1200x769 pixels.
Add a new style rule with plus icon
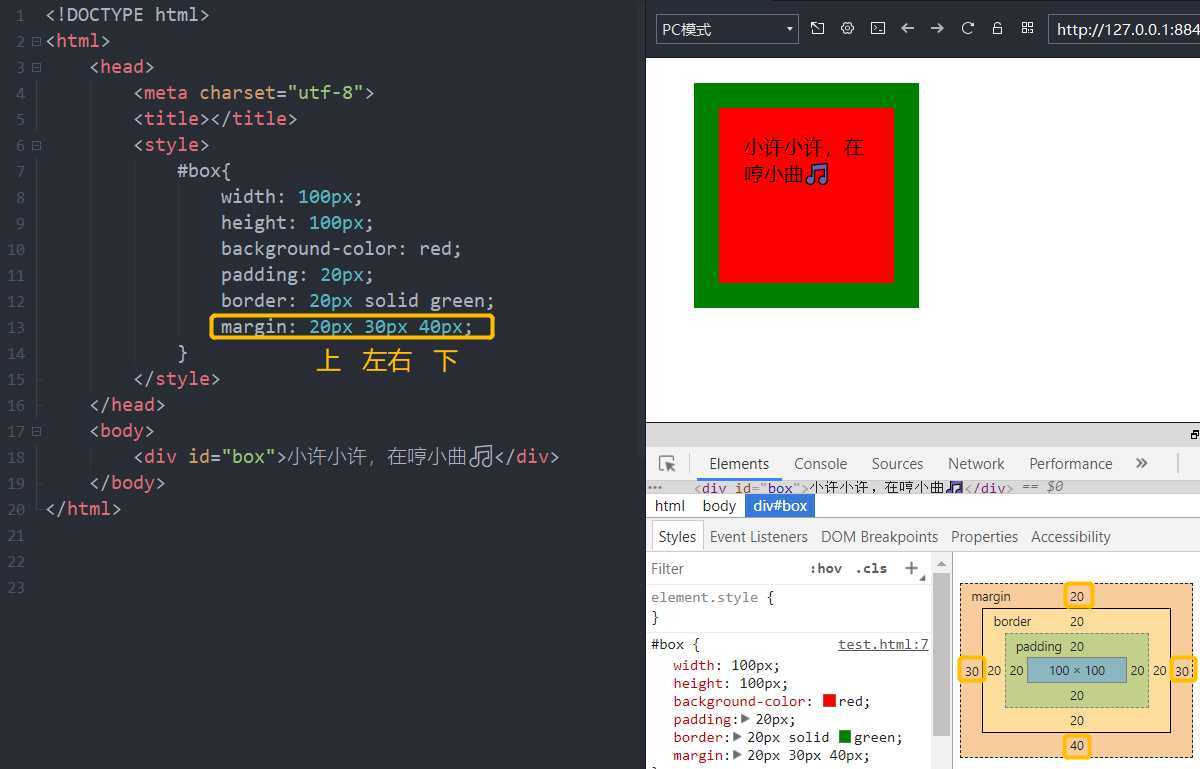coord(911,568)
